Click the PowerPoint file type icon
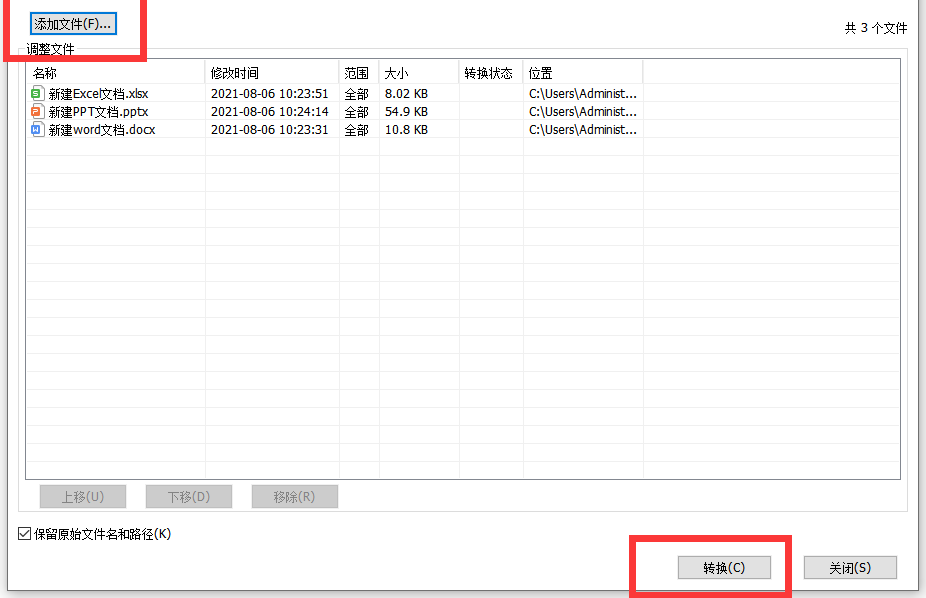 pyautogui.click(x=37, y=111)
